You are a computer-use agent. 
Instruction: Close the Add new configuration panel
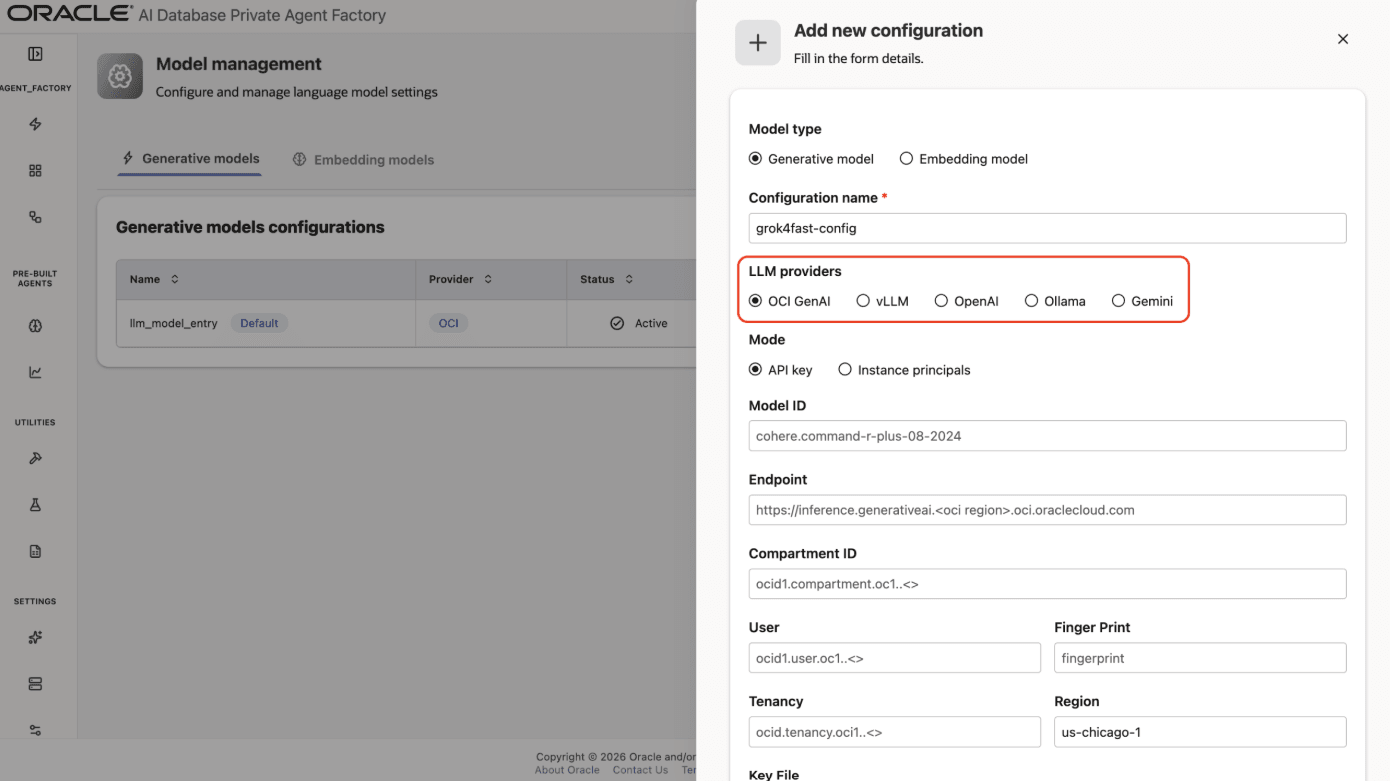pyautogui.click(x=1343, y=39)
